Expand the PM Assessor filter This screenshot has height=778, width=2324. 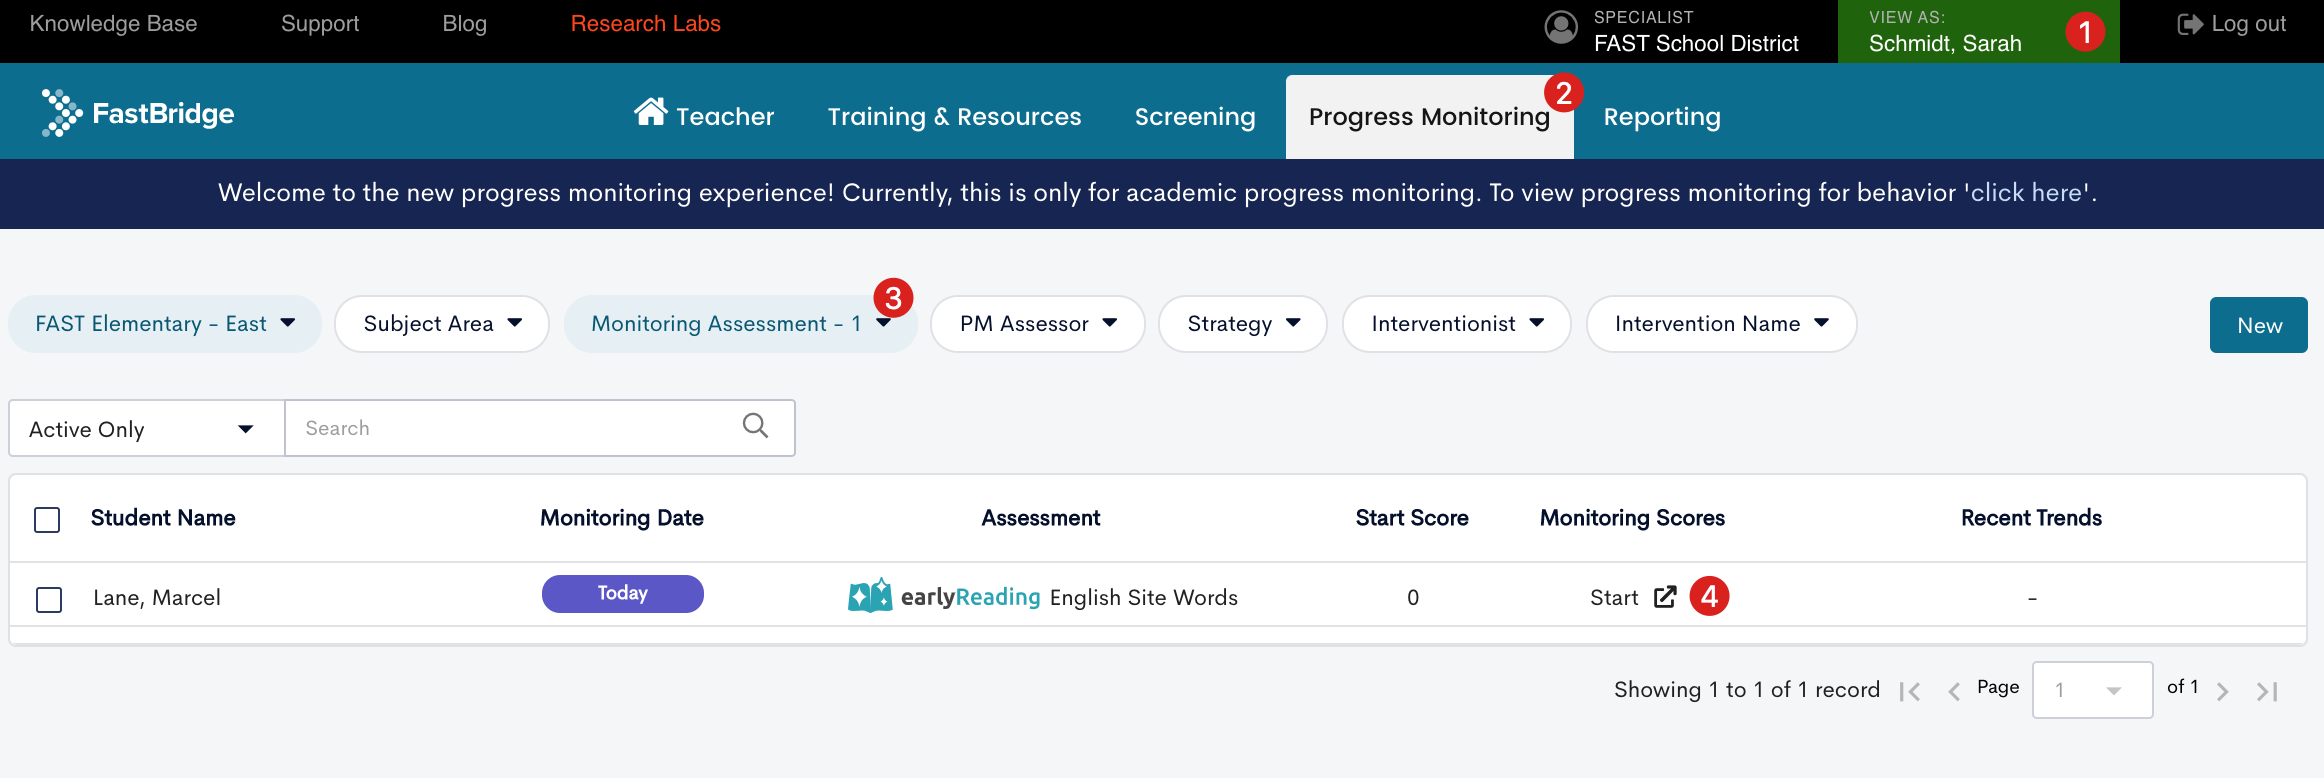[1038, 324]
